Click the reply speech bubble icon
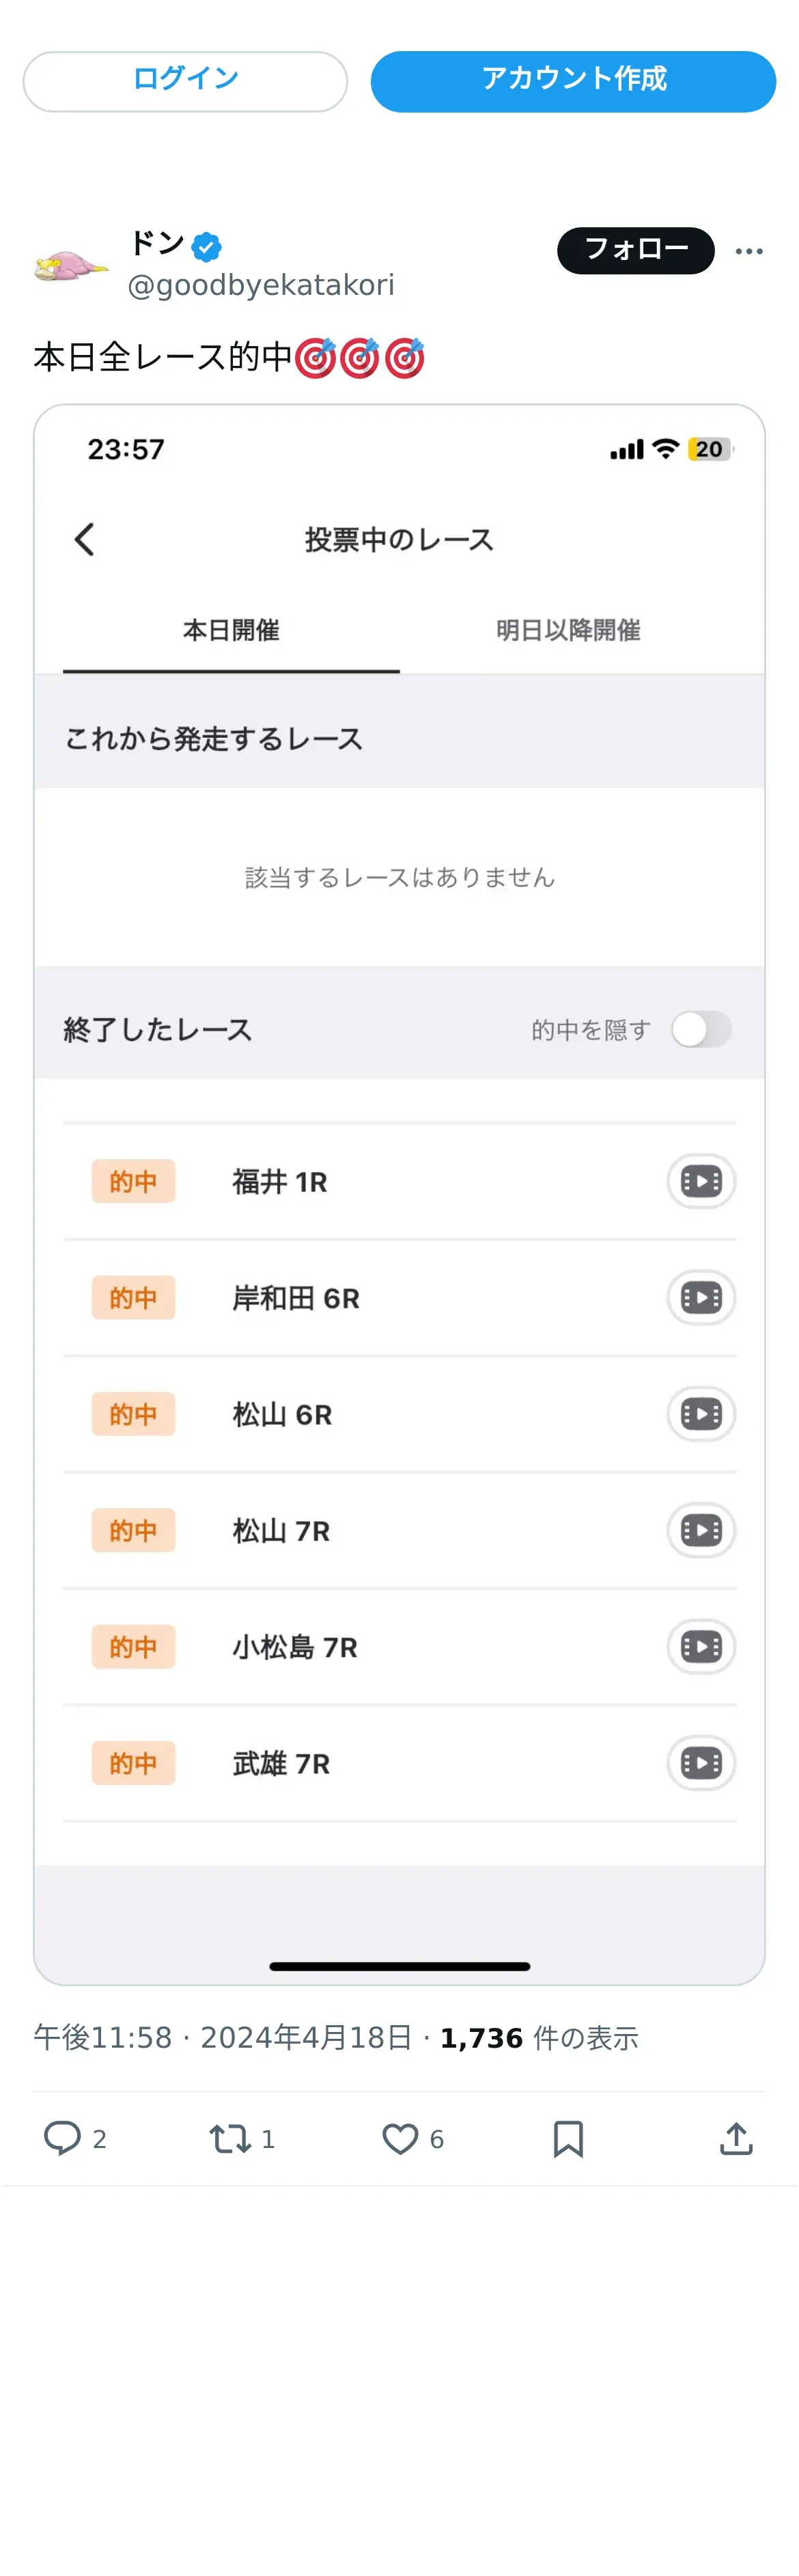Viewport: 799px width, 2576px height. click(x=62, y=2137)
